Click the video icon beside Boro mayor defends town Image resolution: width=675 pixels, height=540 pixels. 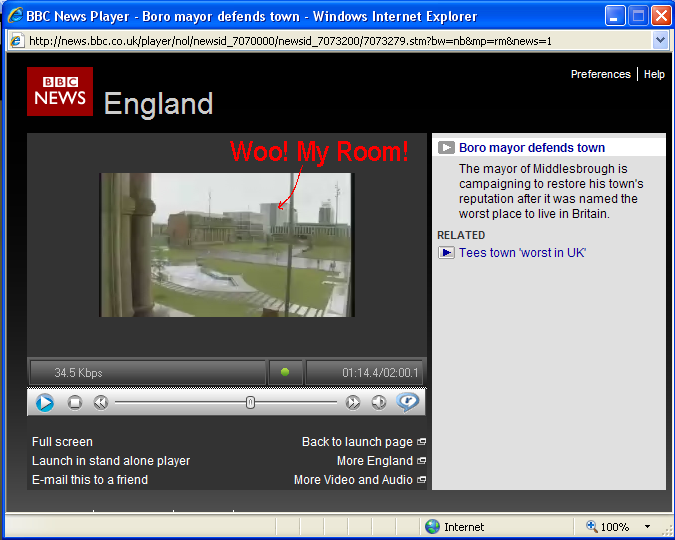[x=446, y=148]
